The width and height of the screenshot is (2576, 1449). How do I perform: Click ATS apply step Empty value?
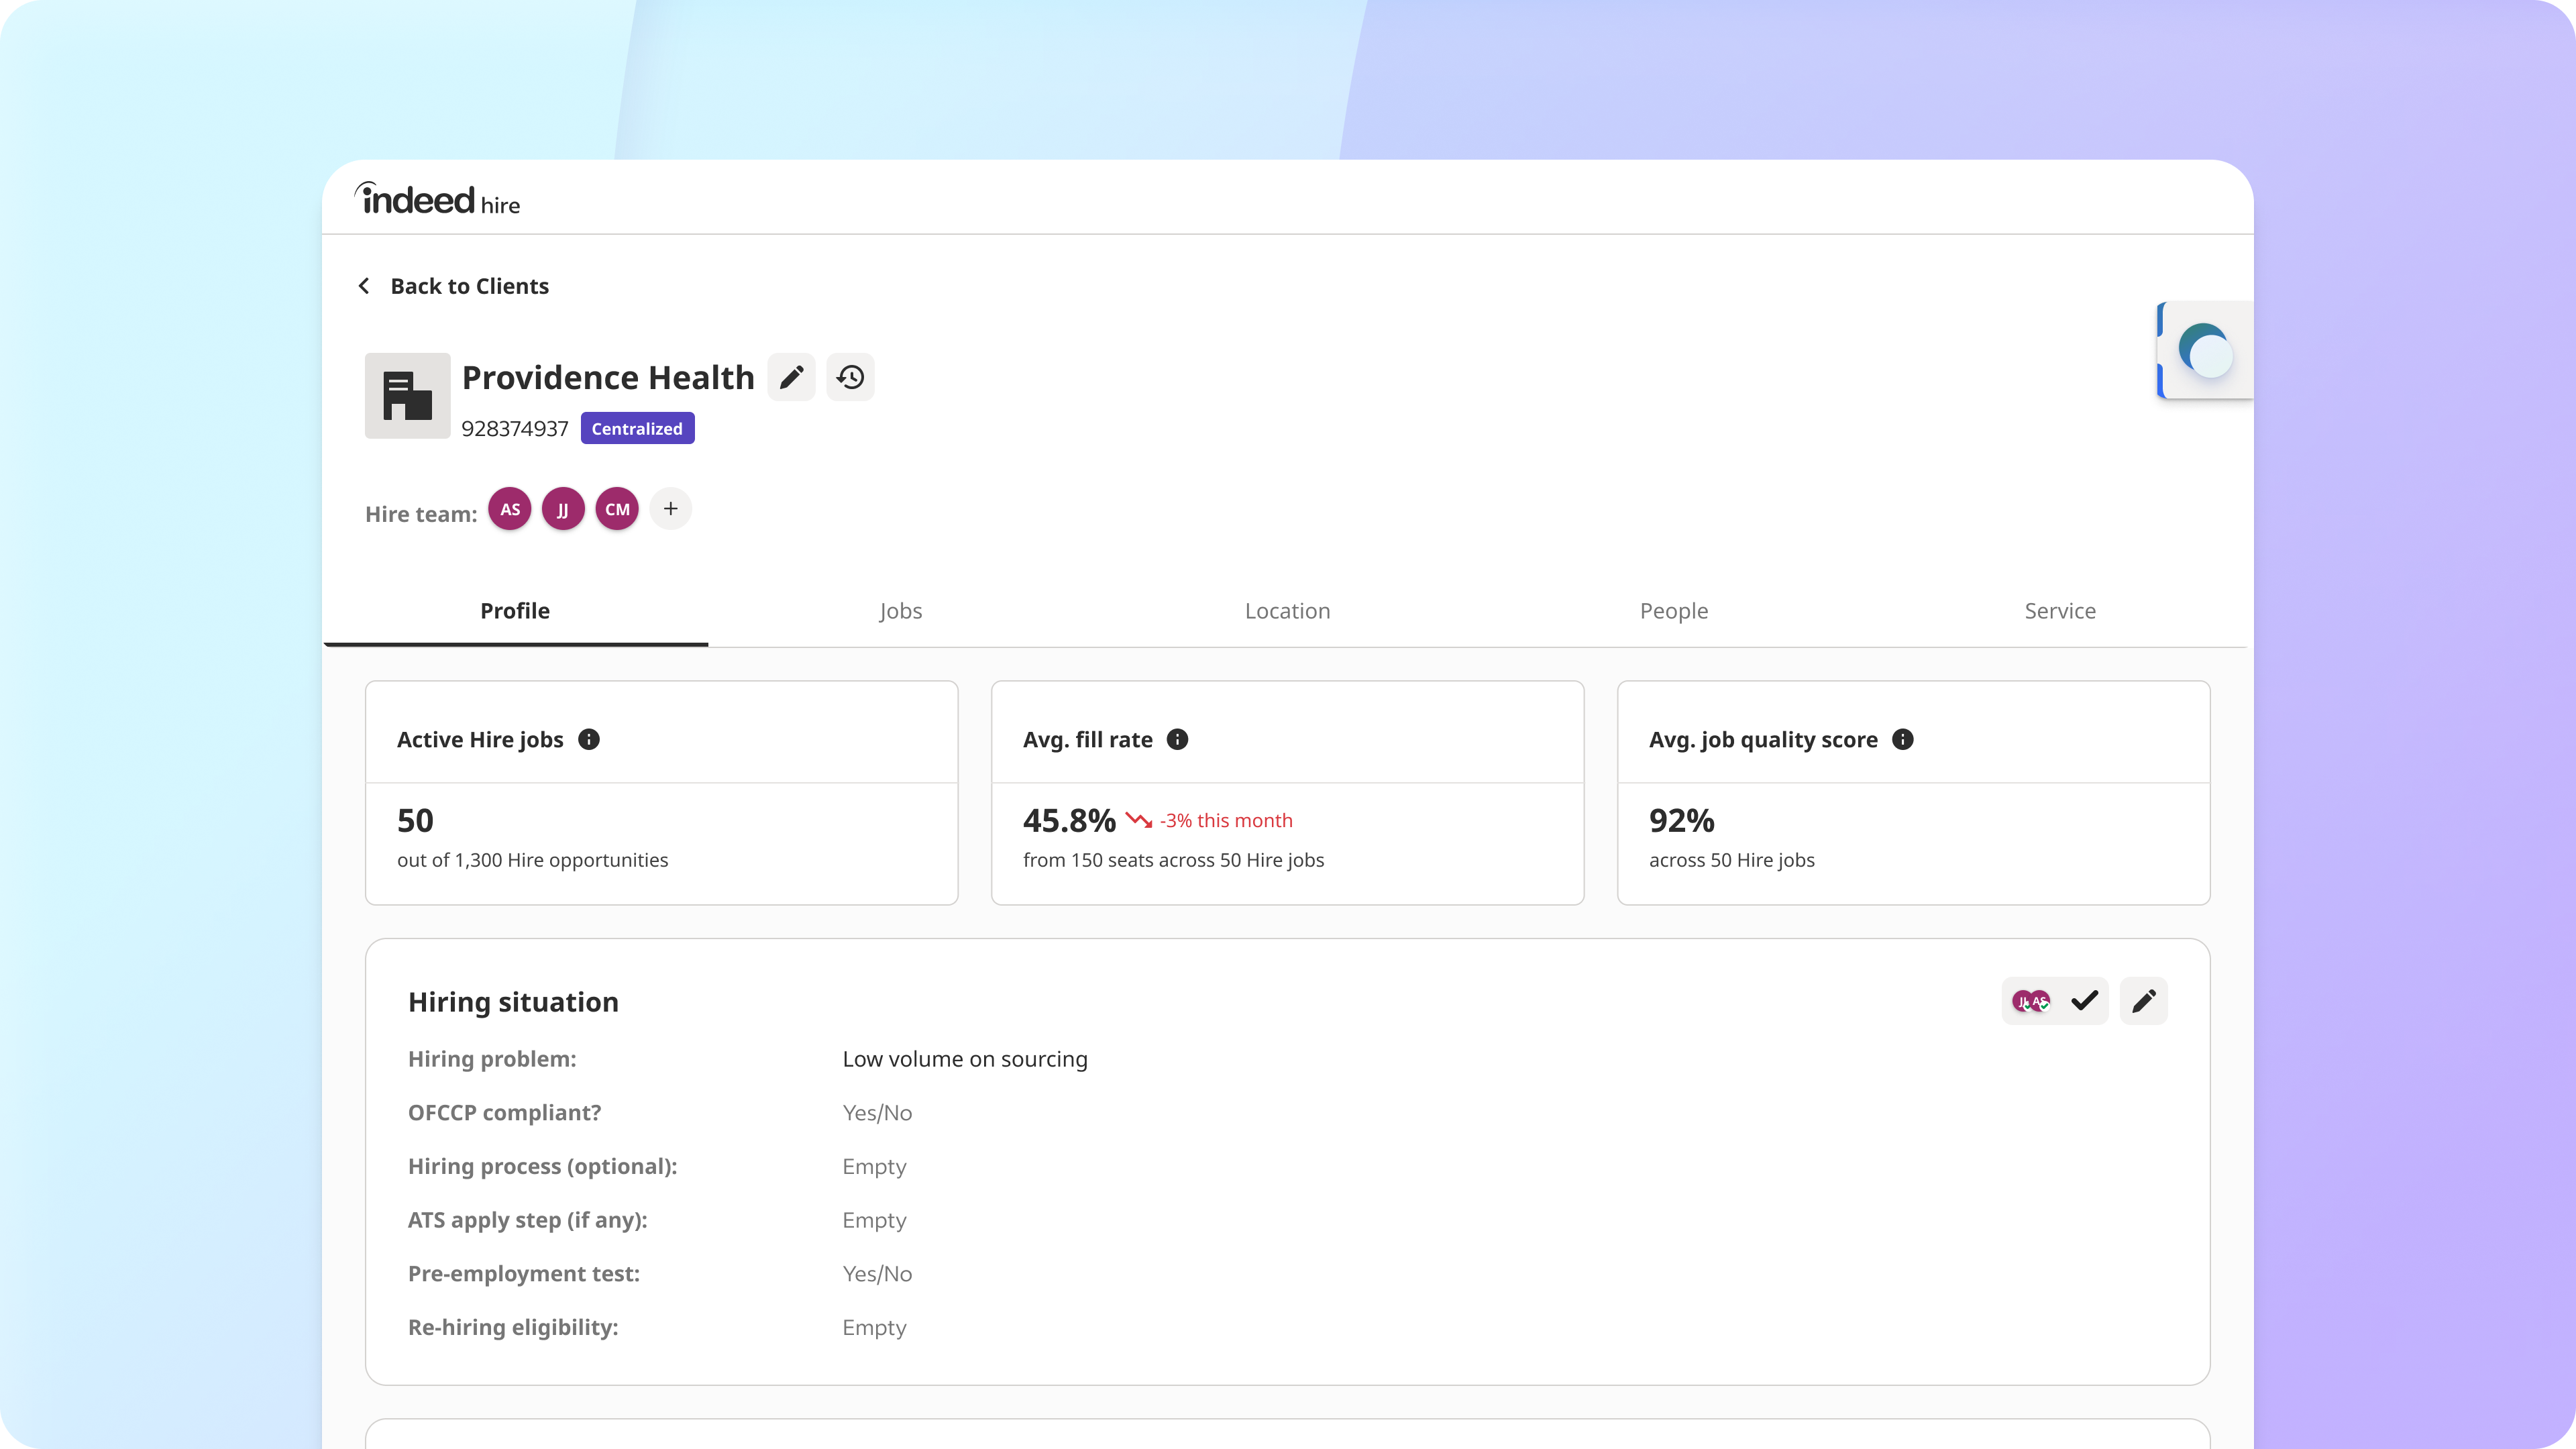(874, 1220)
